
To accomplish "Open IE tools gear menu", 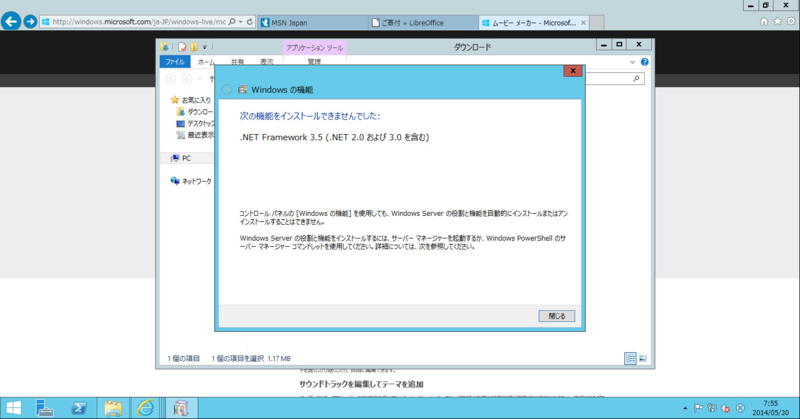I will click(x=791, y=21).
